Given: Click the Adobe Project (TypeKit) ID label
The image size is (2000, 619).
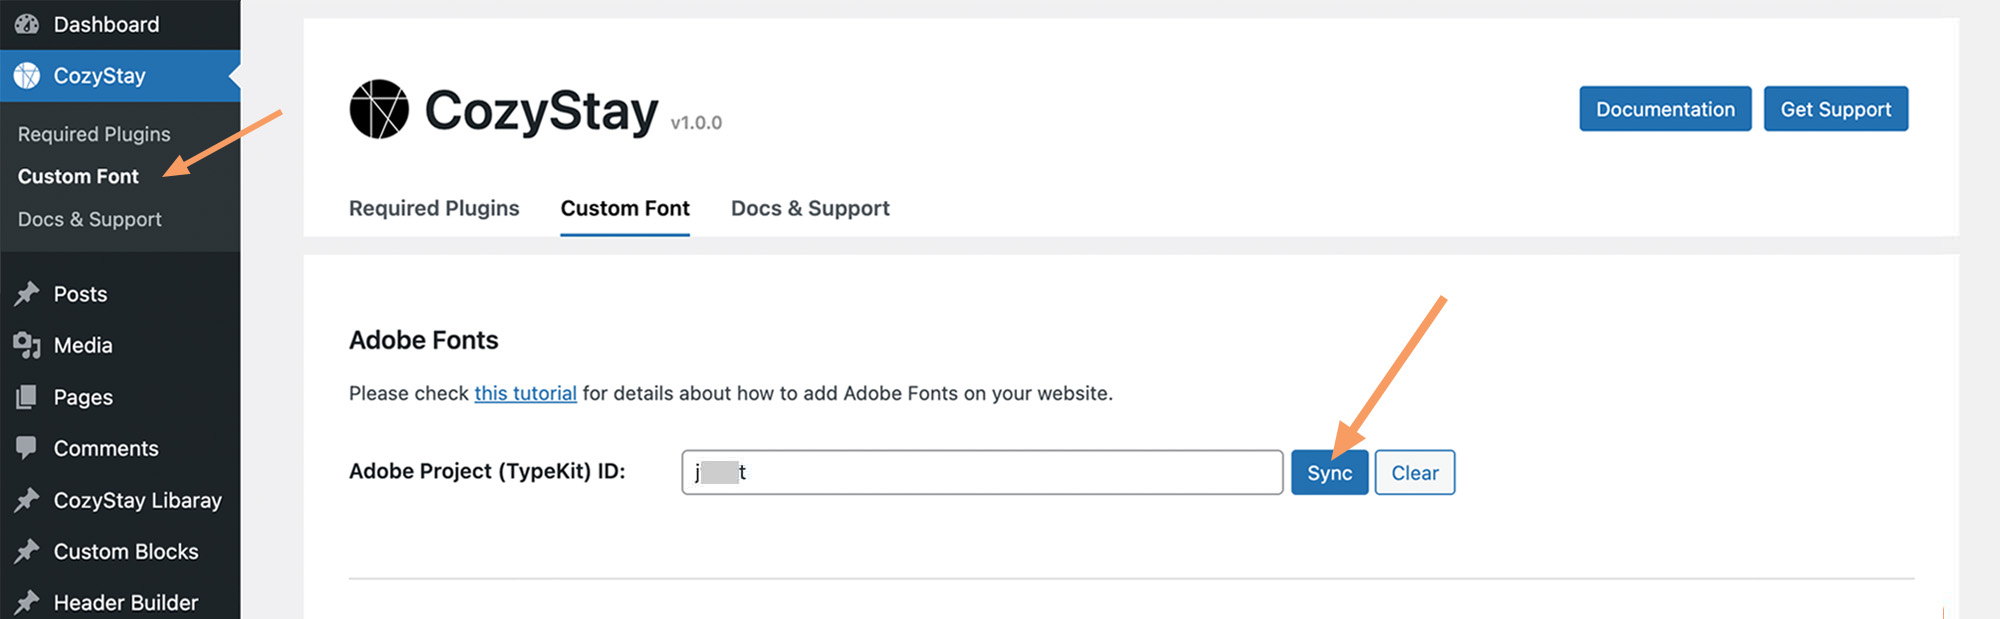Looking at the screenshot, I should tap(487, 471).
